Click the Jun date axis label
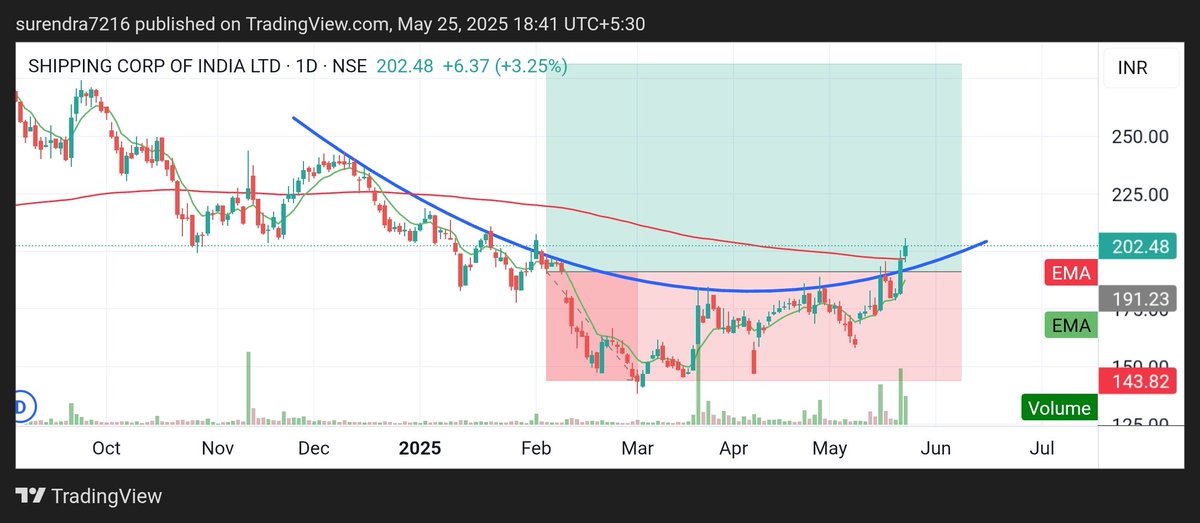This screenshot has width=1200, height=523. (935, 448)
